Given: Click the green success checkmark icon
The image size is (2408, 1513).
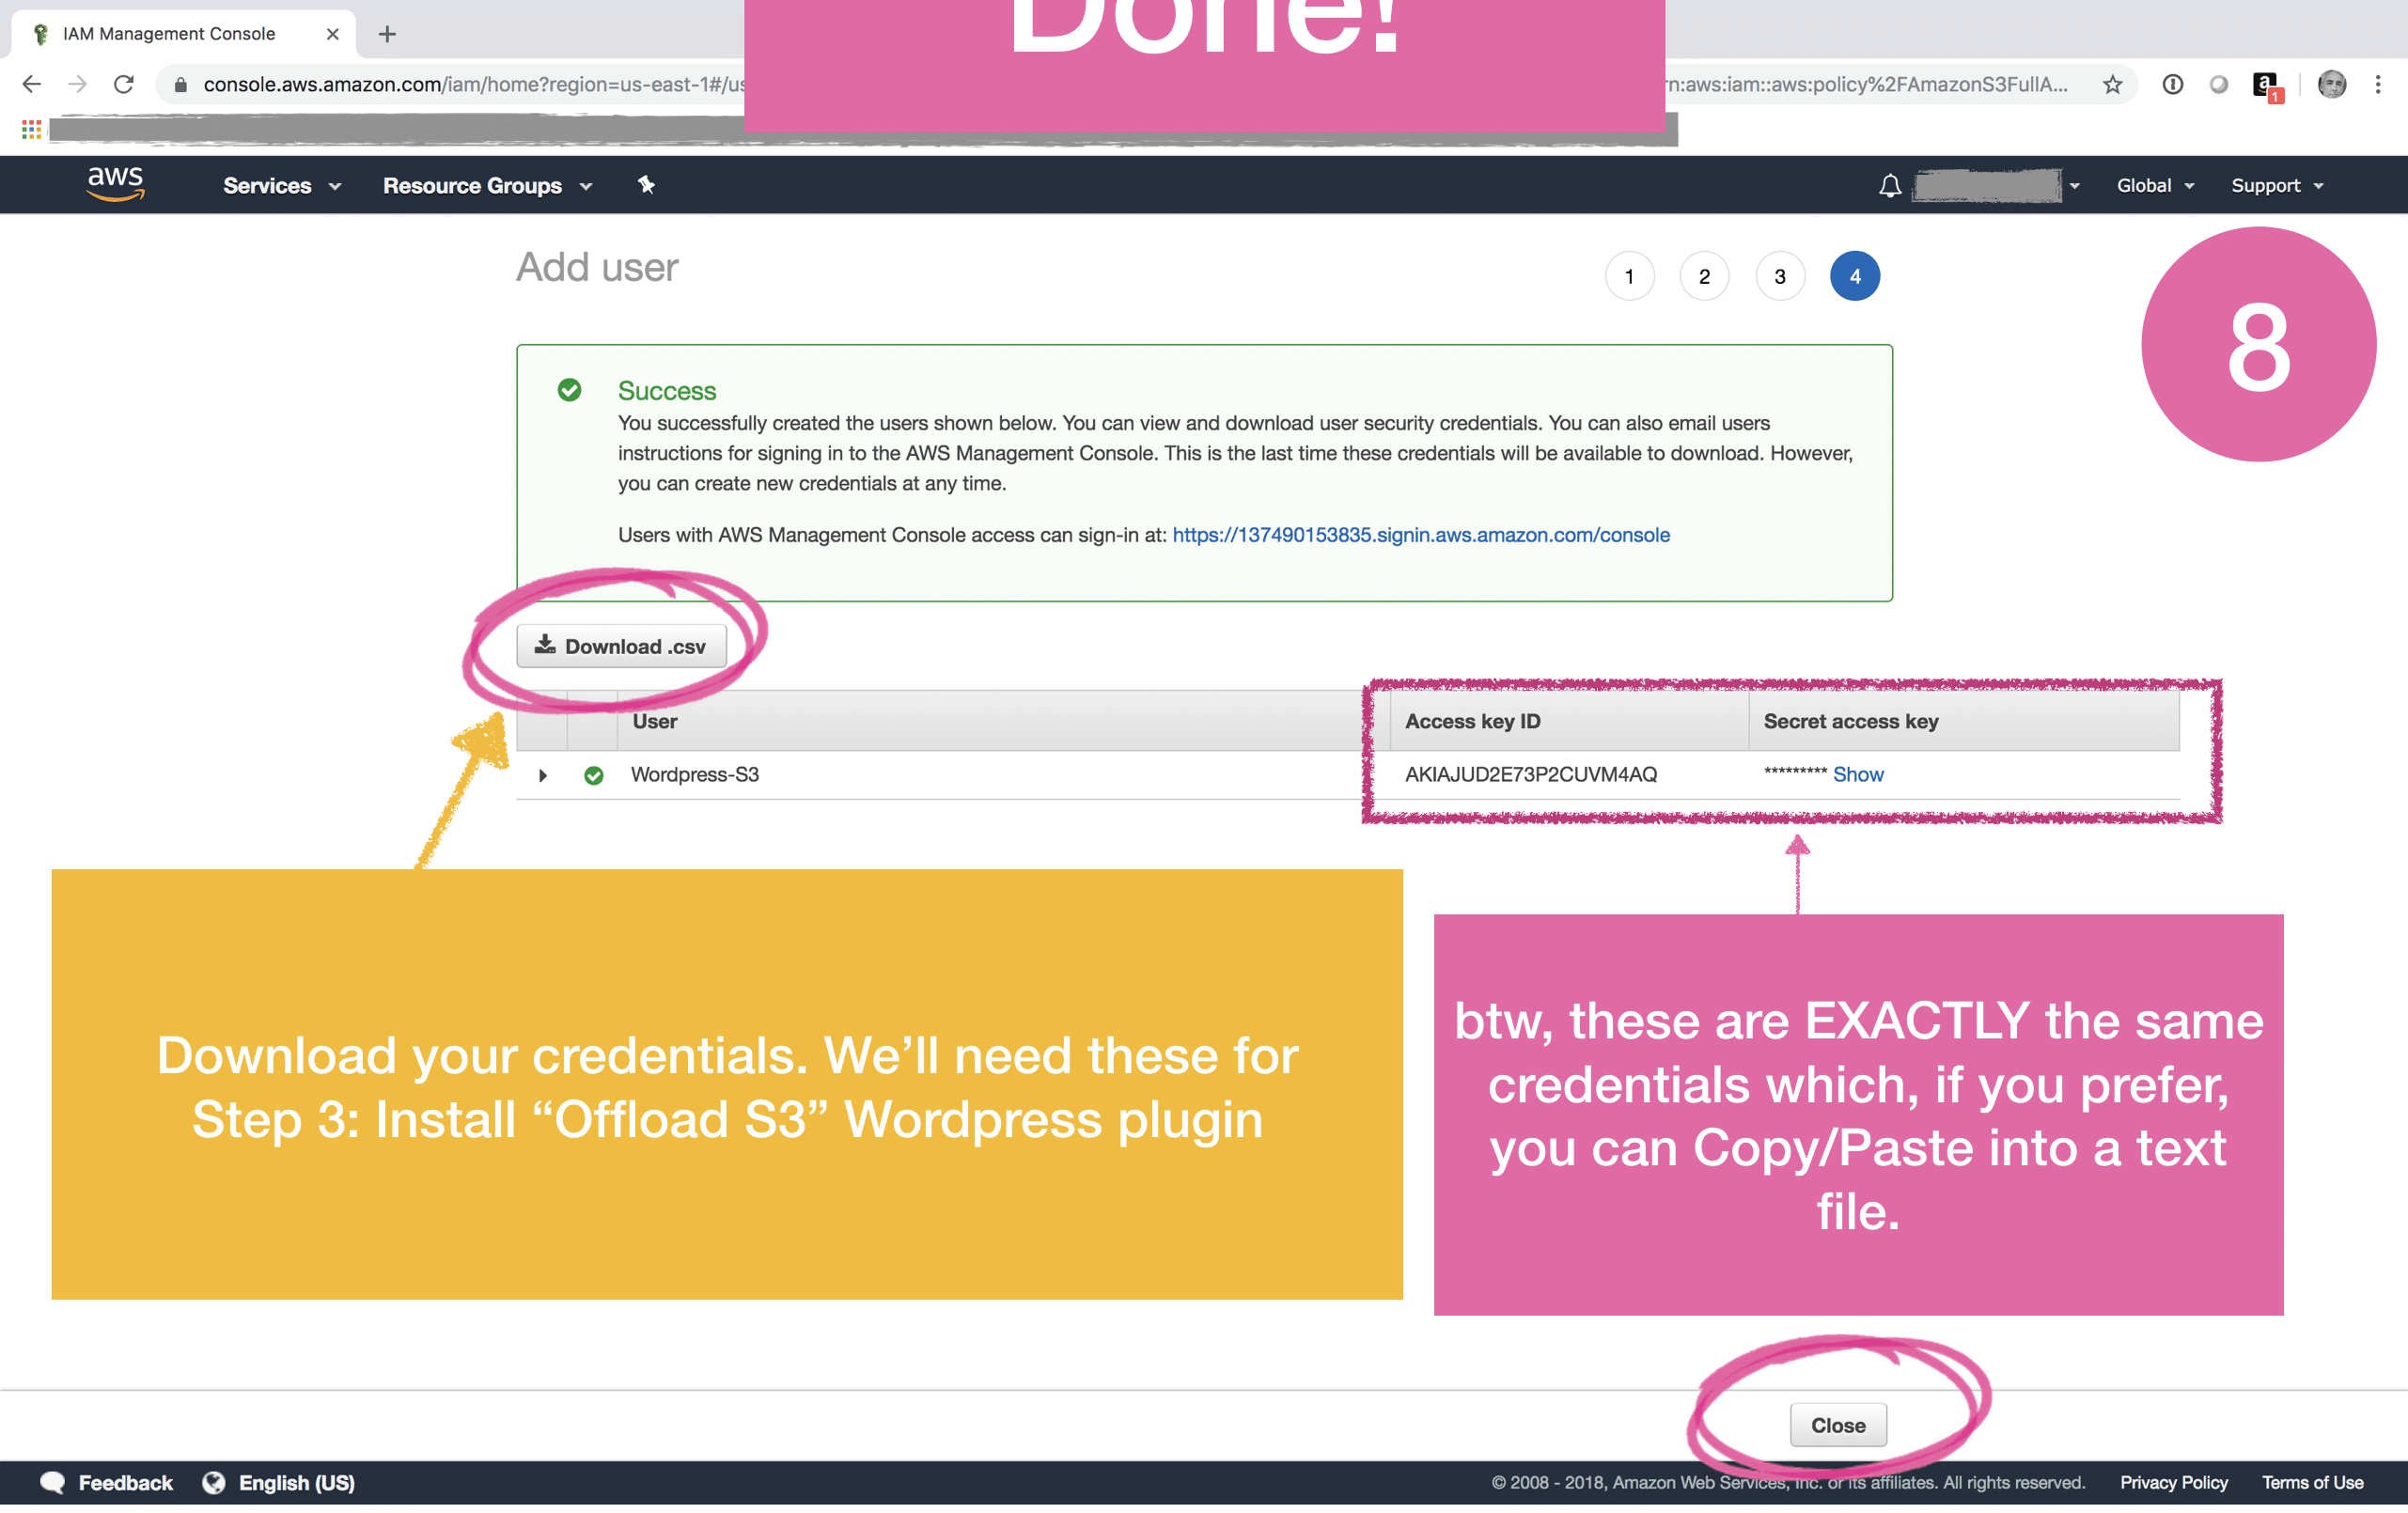Looking at the screenshot, I should coord(569,389).
